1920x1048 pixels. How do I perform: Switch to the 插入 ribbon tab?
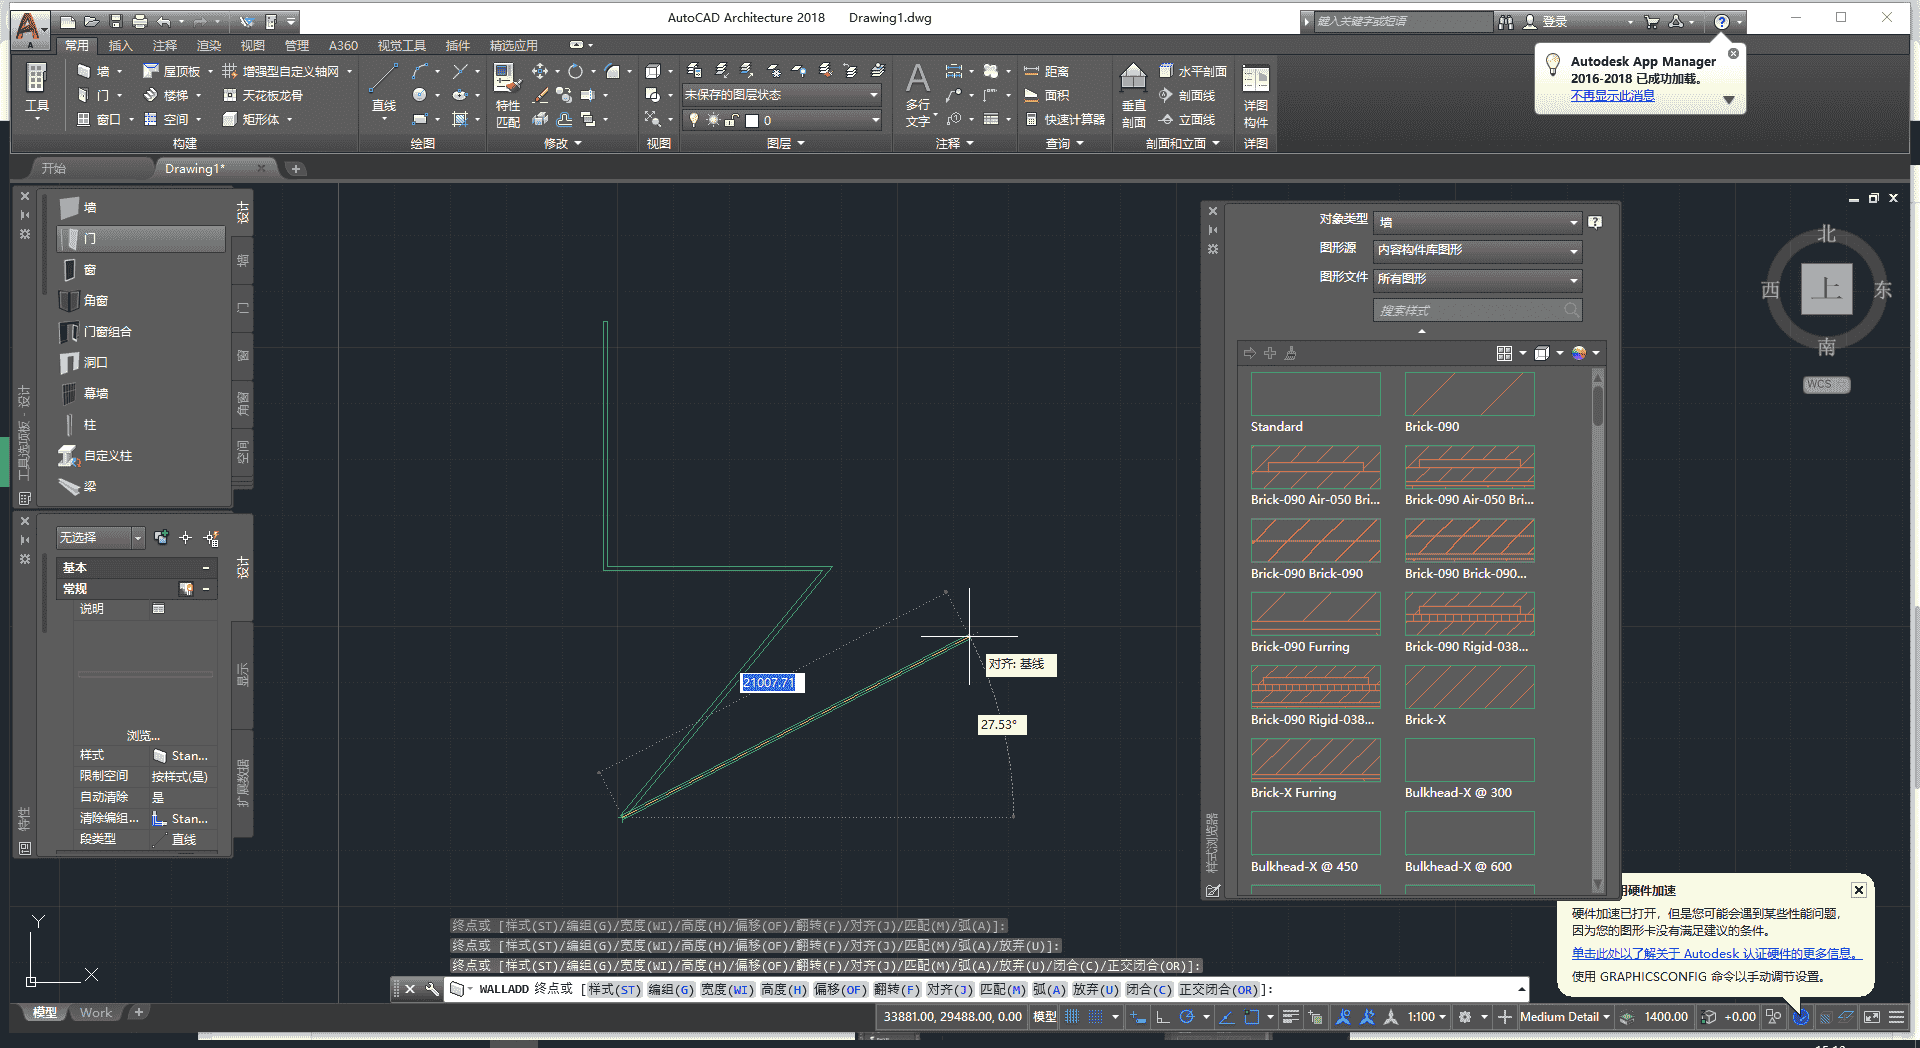tap(121, 45)
